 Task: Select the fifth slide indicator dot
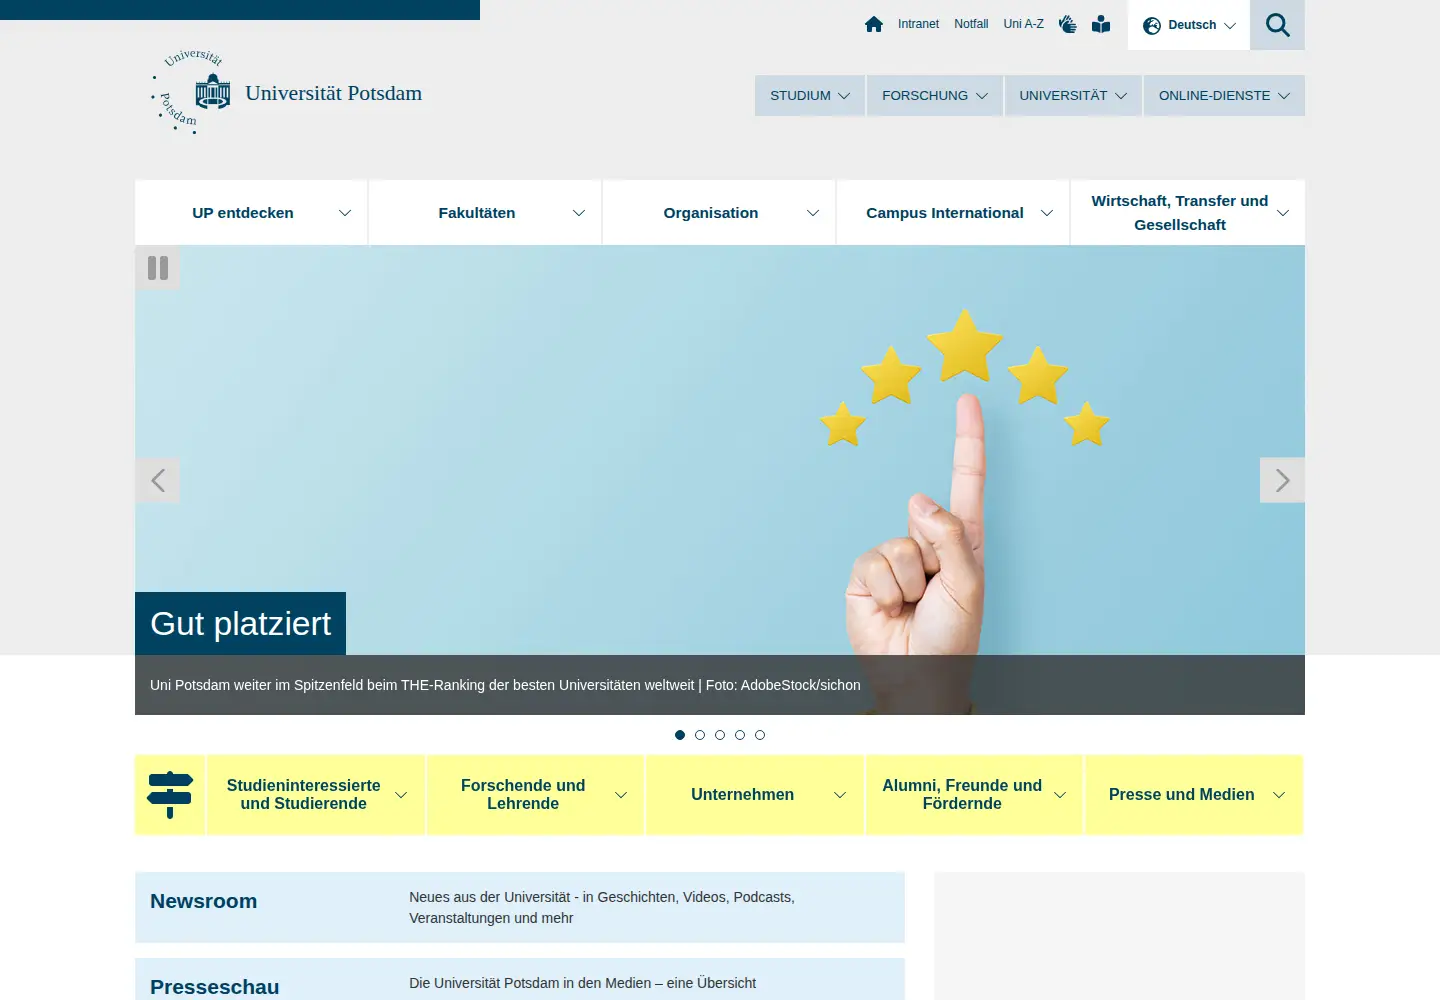(760, 735)
